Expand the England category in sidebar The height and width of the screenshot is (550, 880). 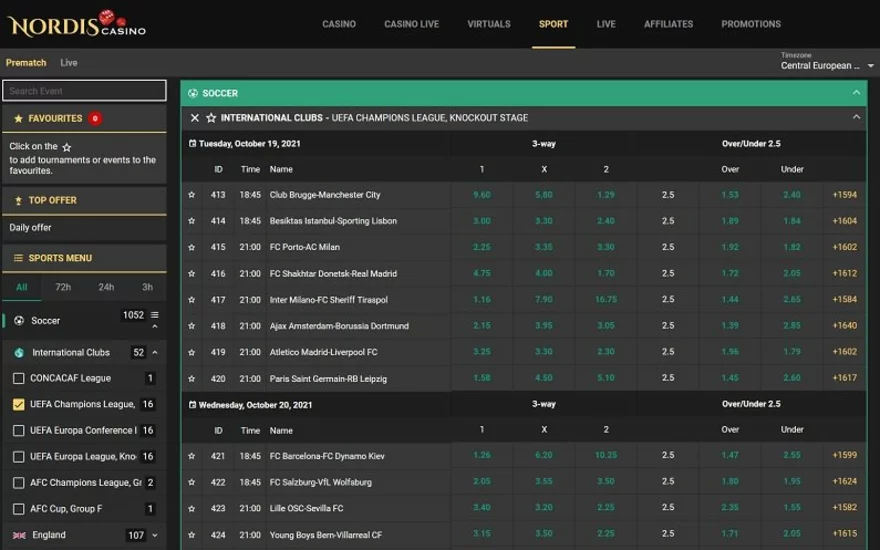click(x=155, y=536)
